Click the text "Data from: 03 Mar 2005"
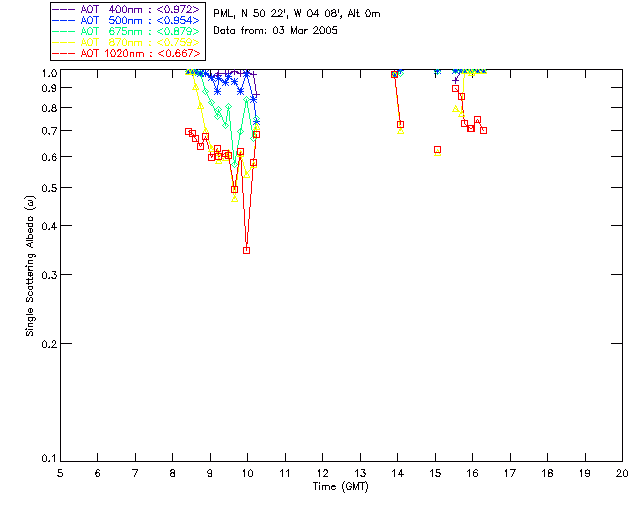 (276, 31)
